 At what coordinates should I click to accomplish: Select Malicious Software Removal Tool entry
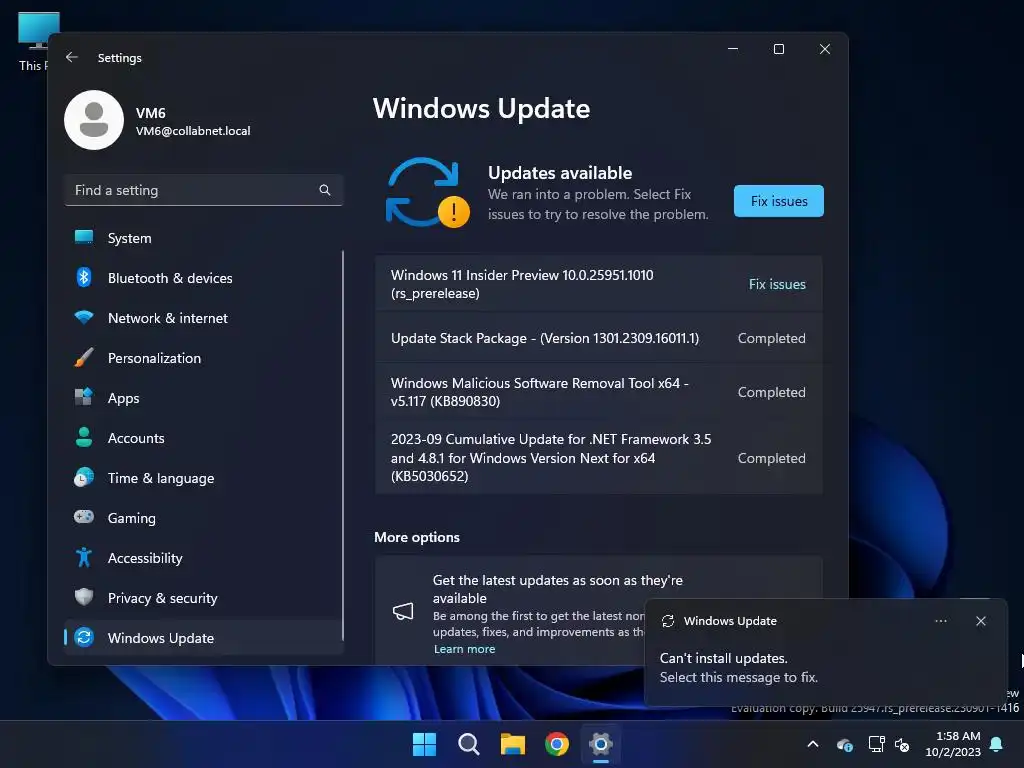point(598,392)
